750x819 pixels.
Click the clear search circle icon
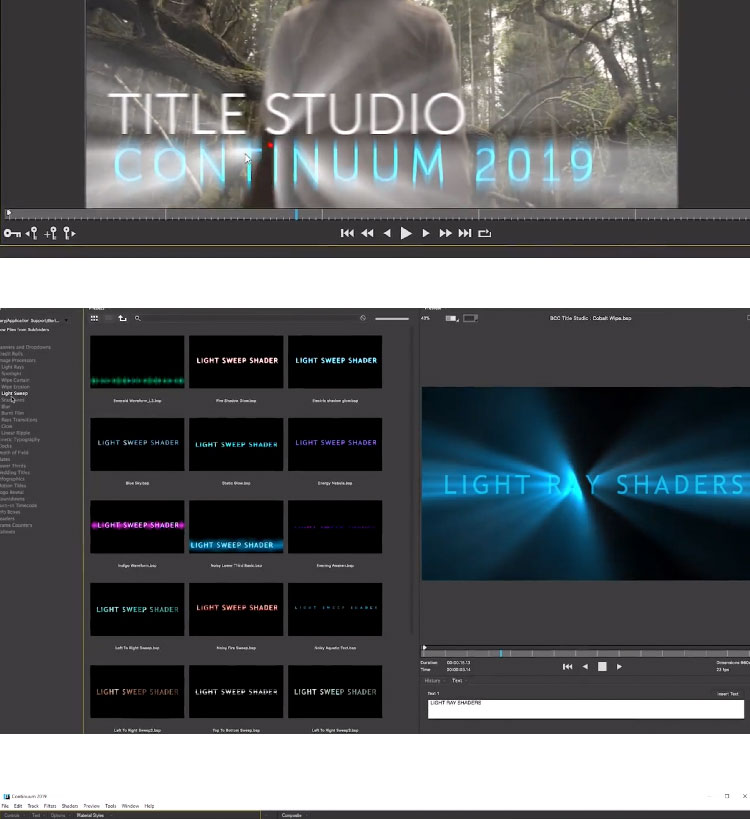[x=363, y=318]
